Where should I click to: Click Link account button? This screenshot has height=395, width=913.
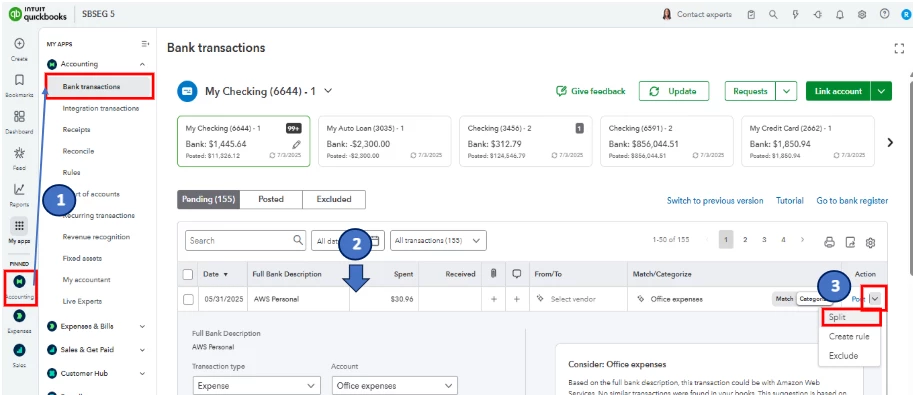pyautogui.click(x=838, y=91)
